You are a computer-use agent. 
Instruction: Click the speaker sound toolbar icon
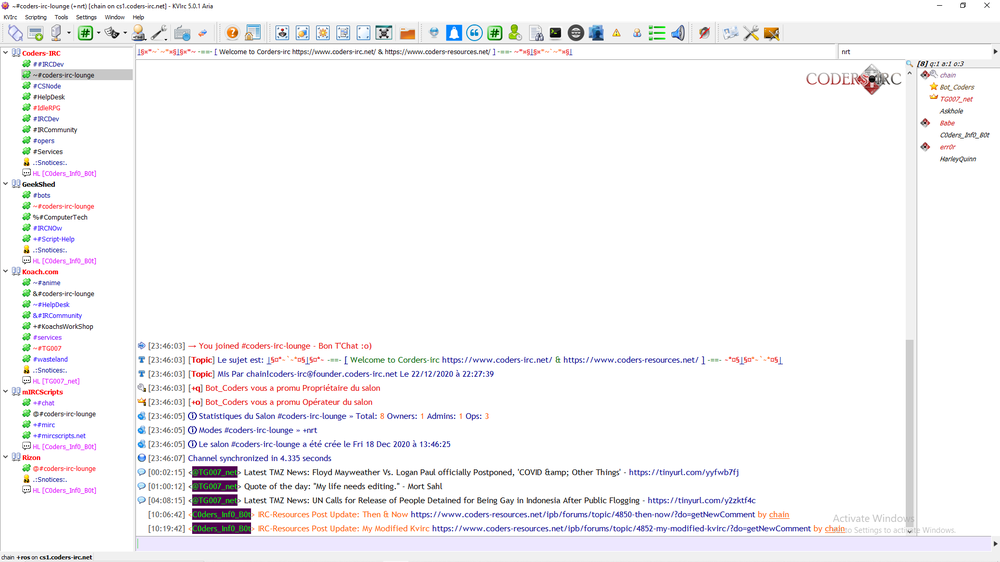678,33
